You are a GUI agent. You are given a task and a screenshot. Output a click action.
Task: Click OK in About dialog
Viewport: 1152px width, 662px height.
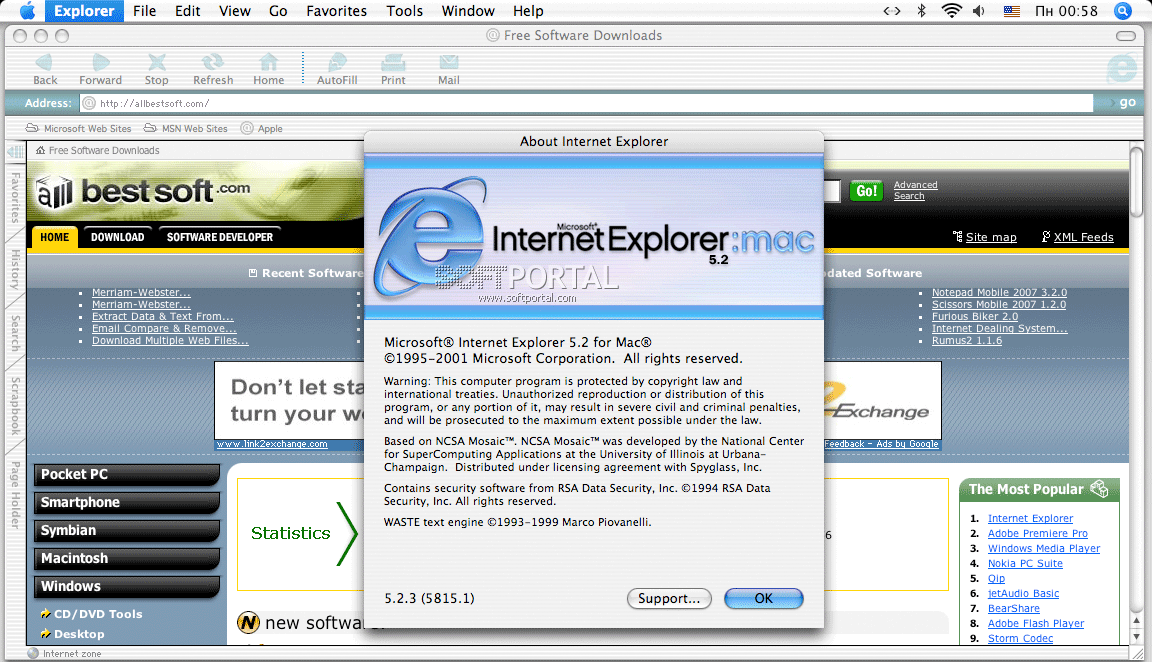tap(763, 599)
